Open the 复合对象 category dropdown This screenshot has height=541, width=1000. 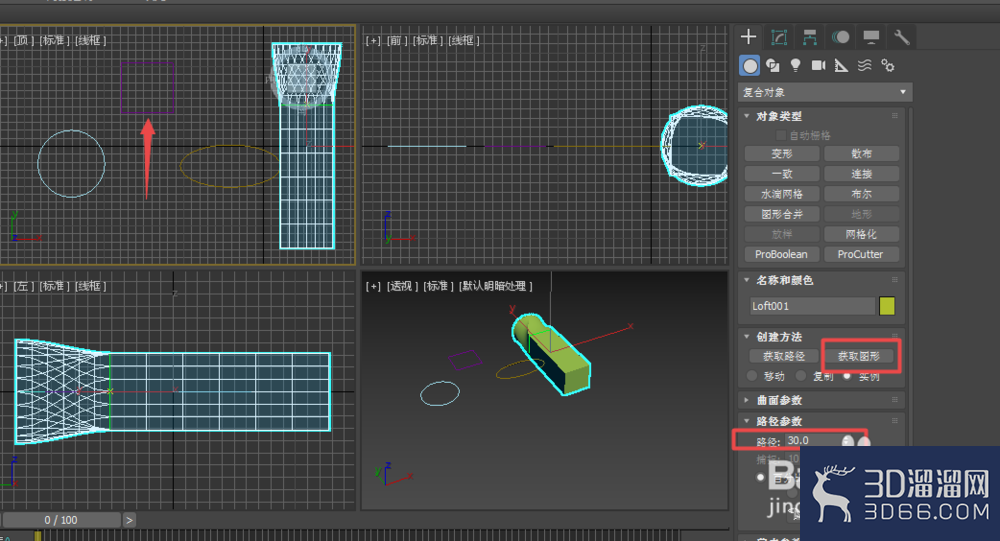[825, 93]
